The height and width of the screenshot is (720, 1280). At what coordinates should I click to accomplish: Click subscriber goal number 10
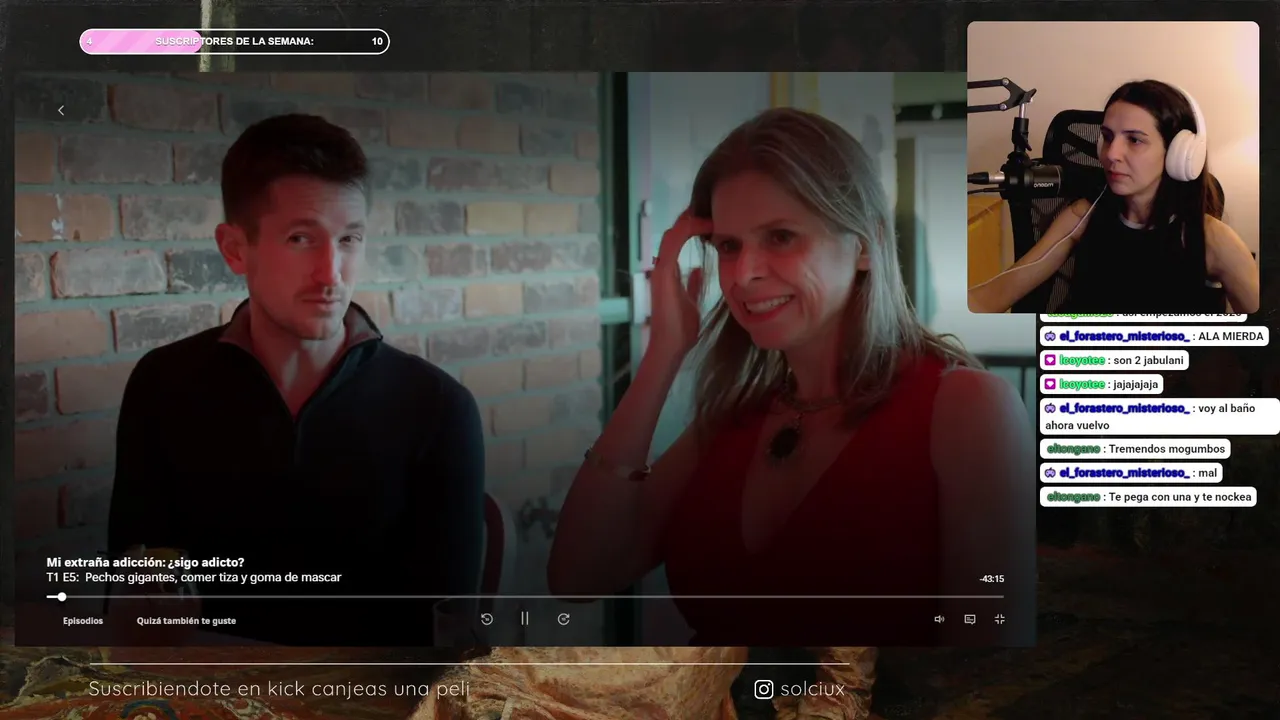(x=377, y=41)
